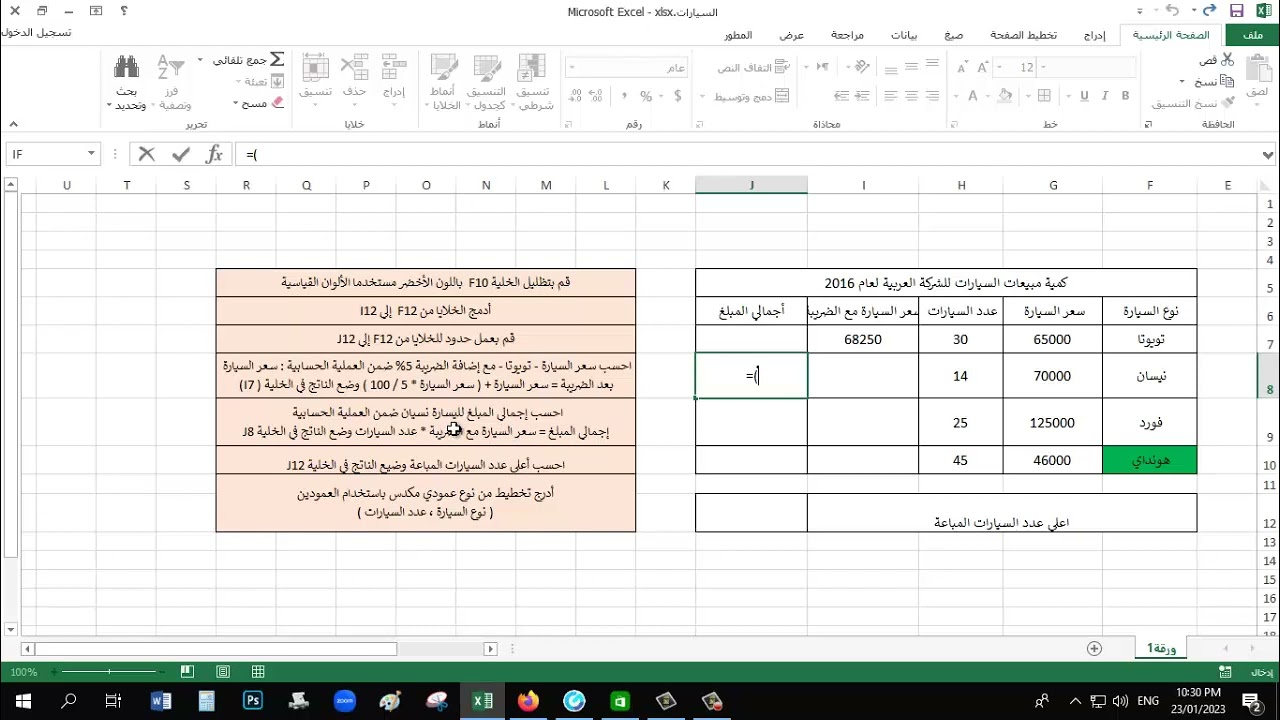Switch to Page Layout view in status bar
1280x720 pixels.
223,672
